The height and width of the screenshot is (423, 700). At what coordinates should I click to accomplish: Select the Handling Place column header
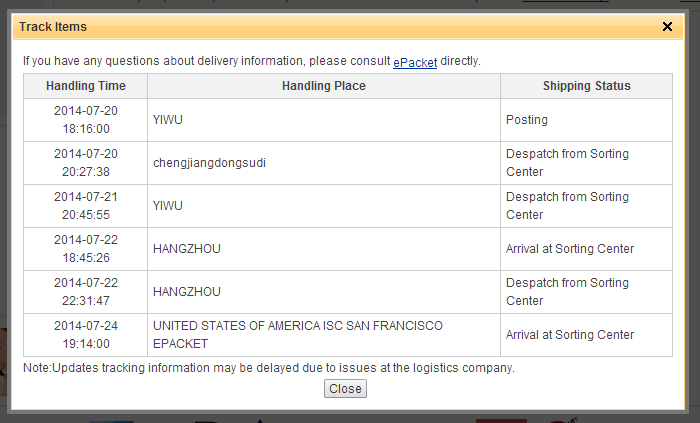click(324, 86)
